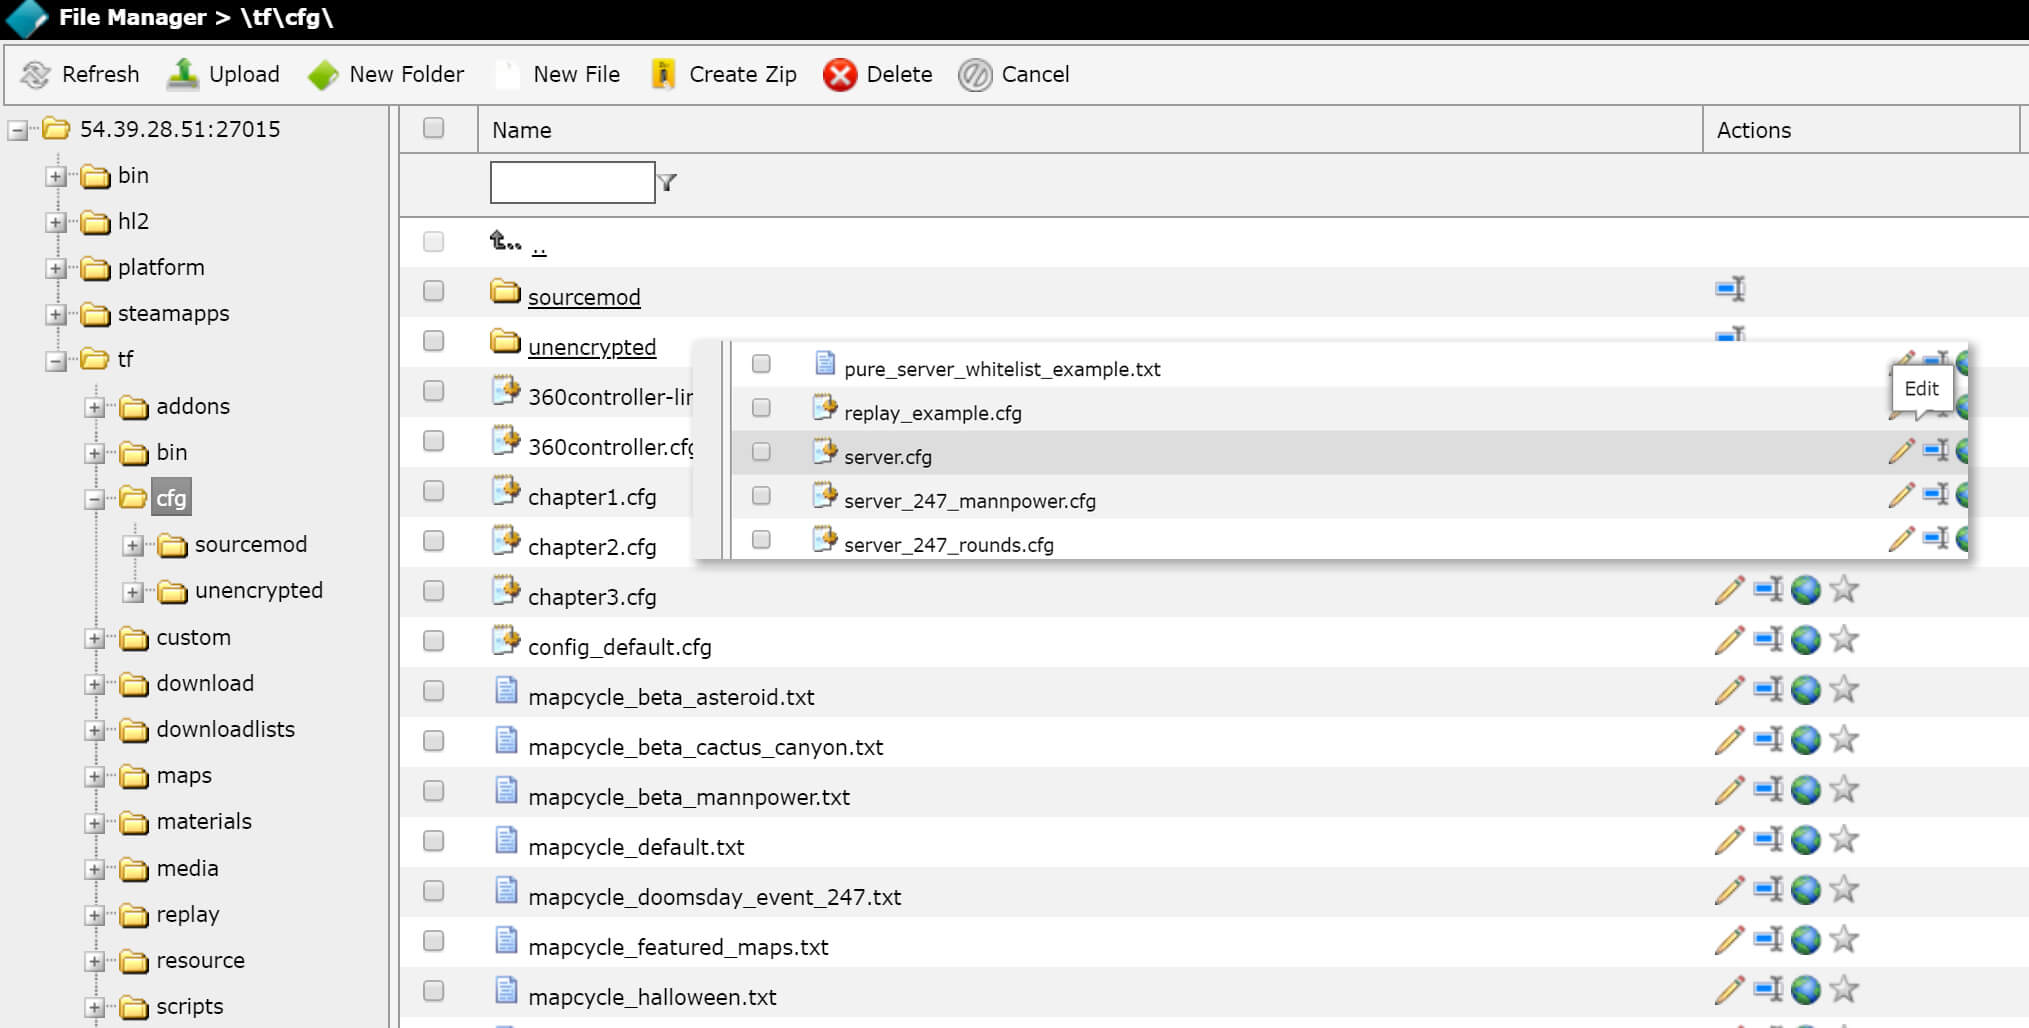
Task: Expand the addons folder in tree
Action: 95,407
